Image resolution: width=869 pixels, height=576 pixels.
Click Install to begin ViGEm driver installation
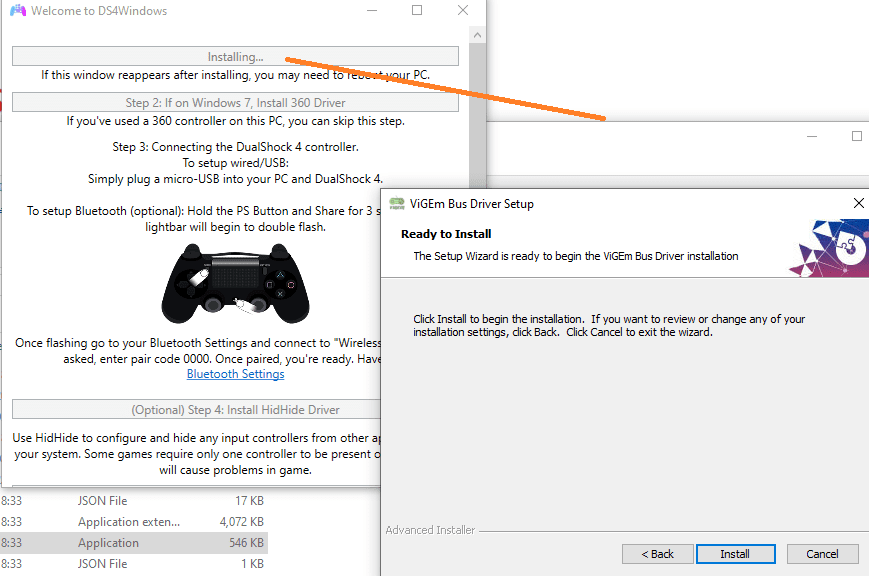point(735,554)
